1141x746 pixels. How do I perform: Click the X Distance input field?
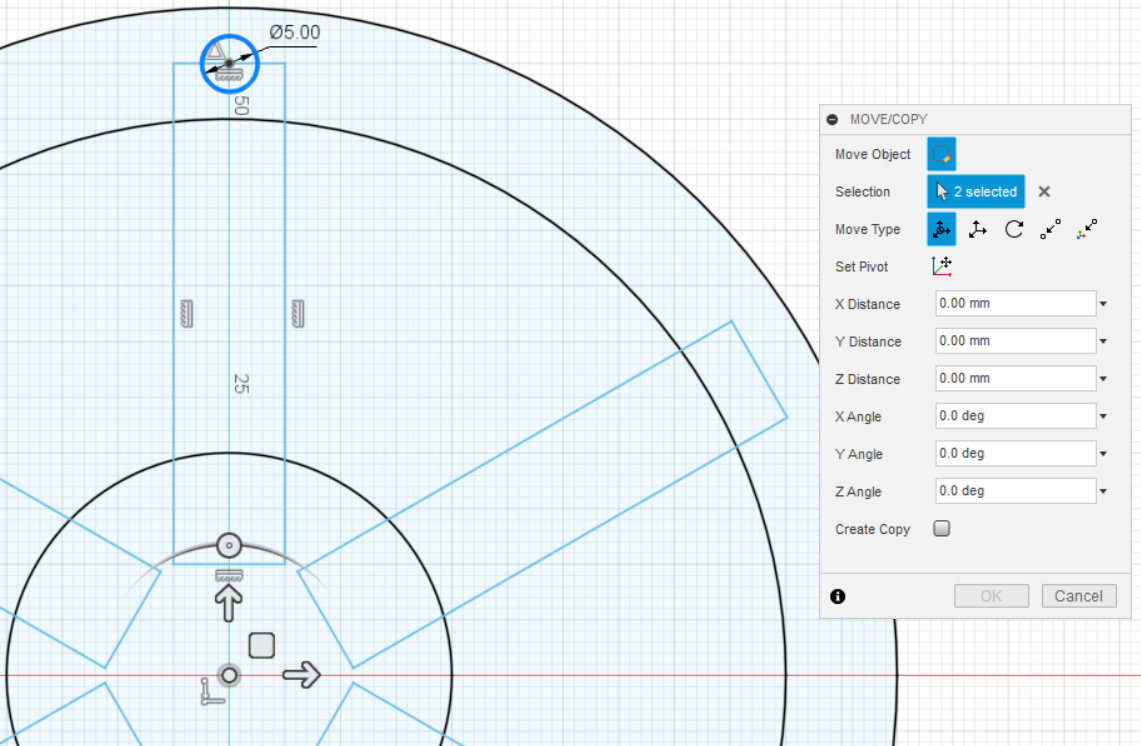pos(1015,303)
